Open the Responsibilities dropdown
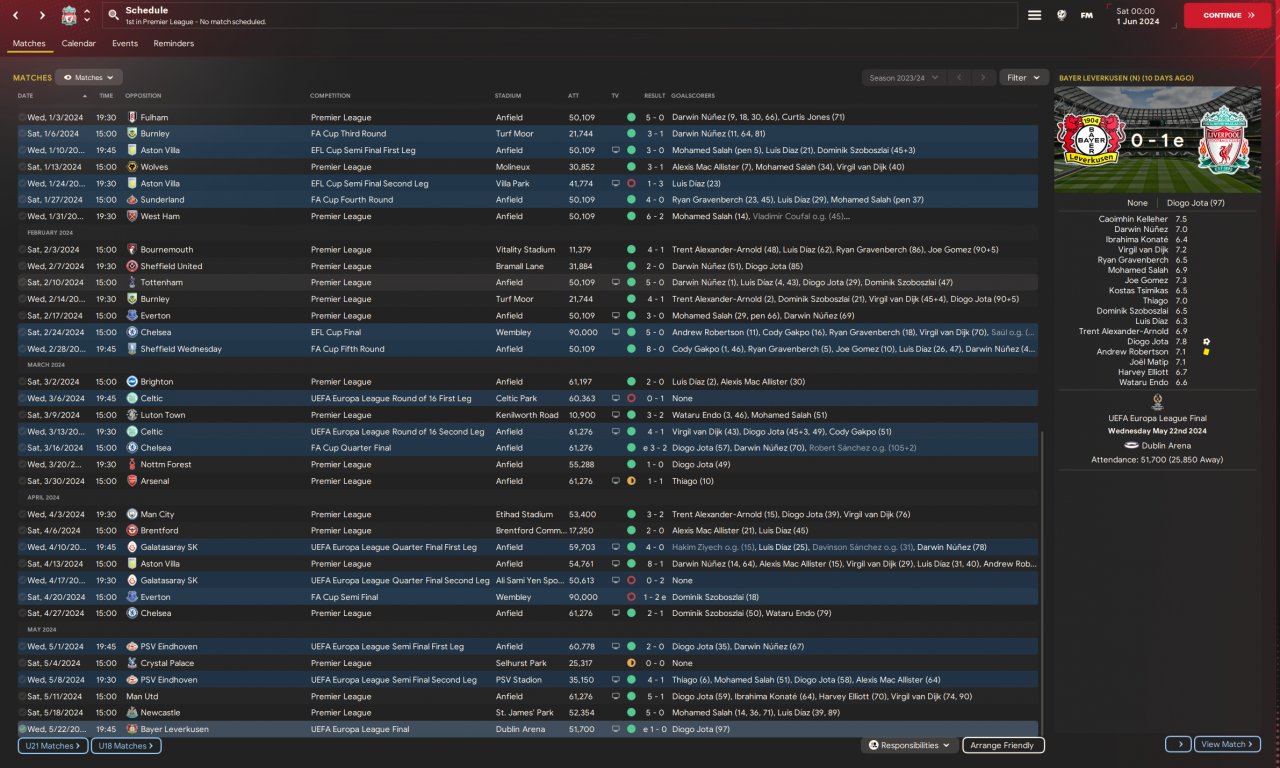The width and height of the screenshot is (1280, 768). [x=909, y=745]
